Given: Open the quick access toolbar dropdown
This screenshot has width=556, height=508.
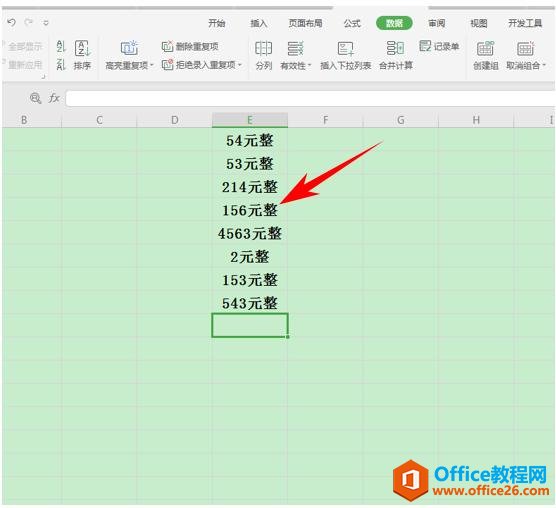Looking at the screenshot, I should click(46, 23).
